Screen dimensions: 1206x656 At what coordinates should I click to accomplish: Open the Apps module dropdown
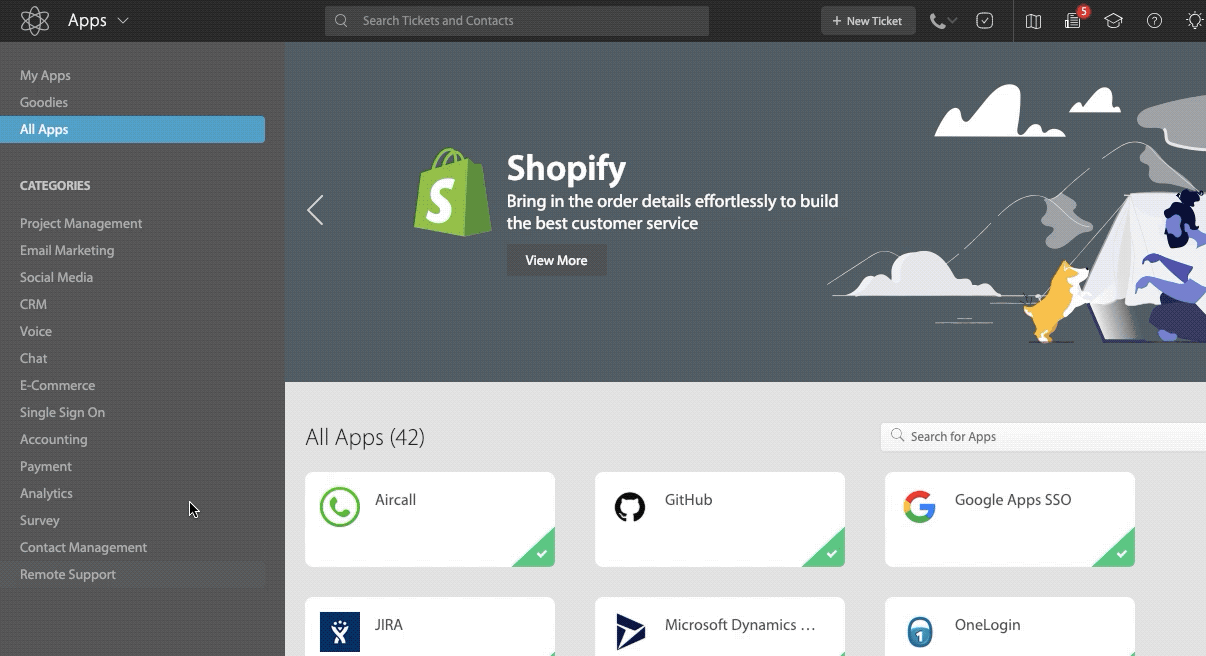[98, 20]
